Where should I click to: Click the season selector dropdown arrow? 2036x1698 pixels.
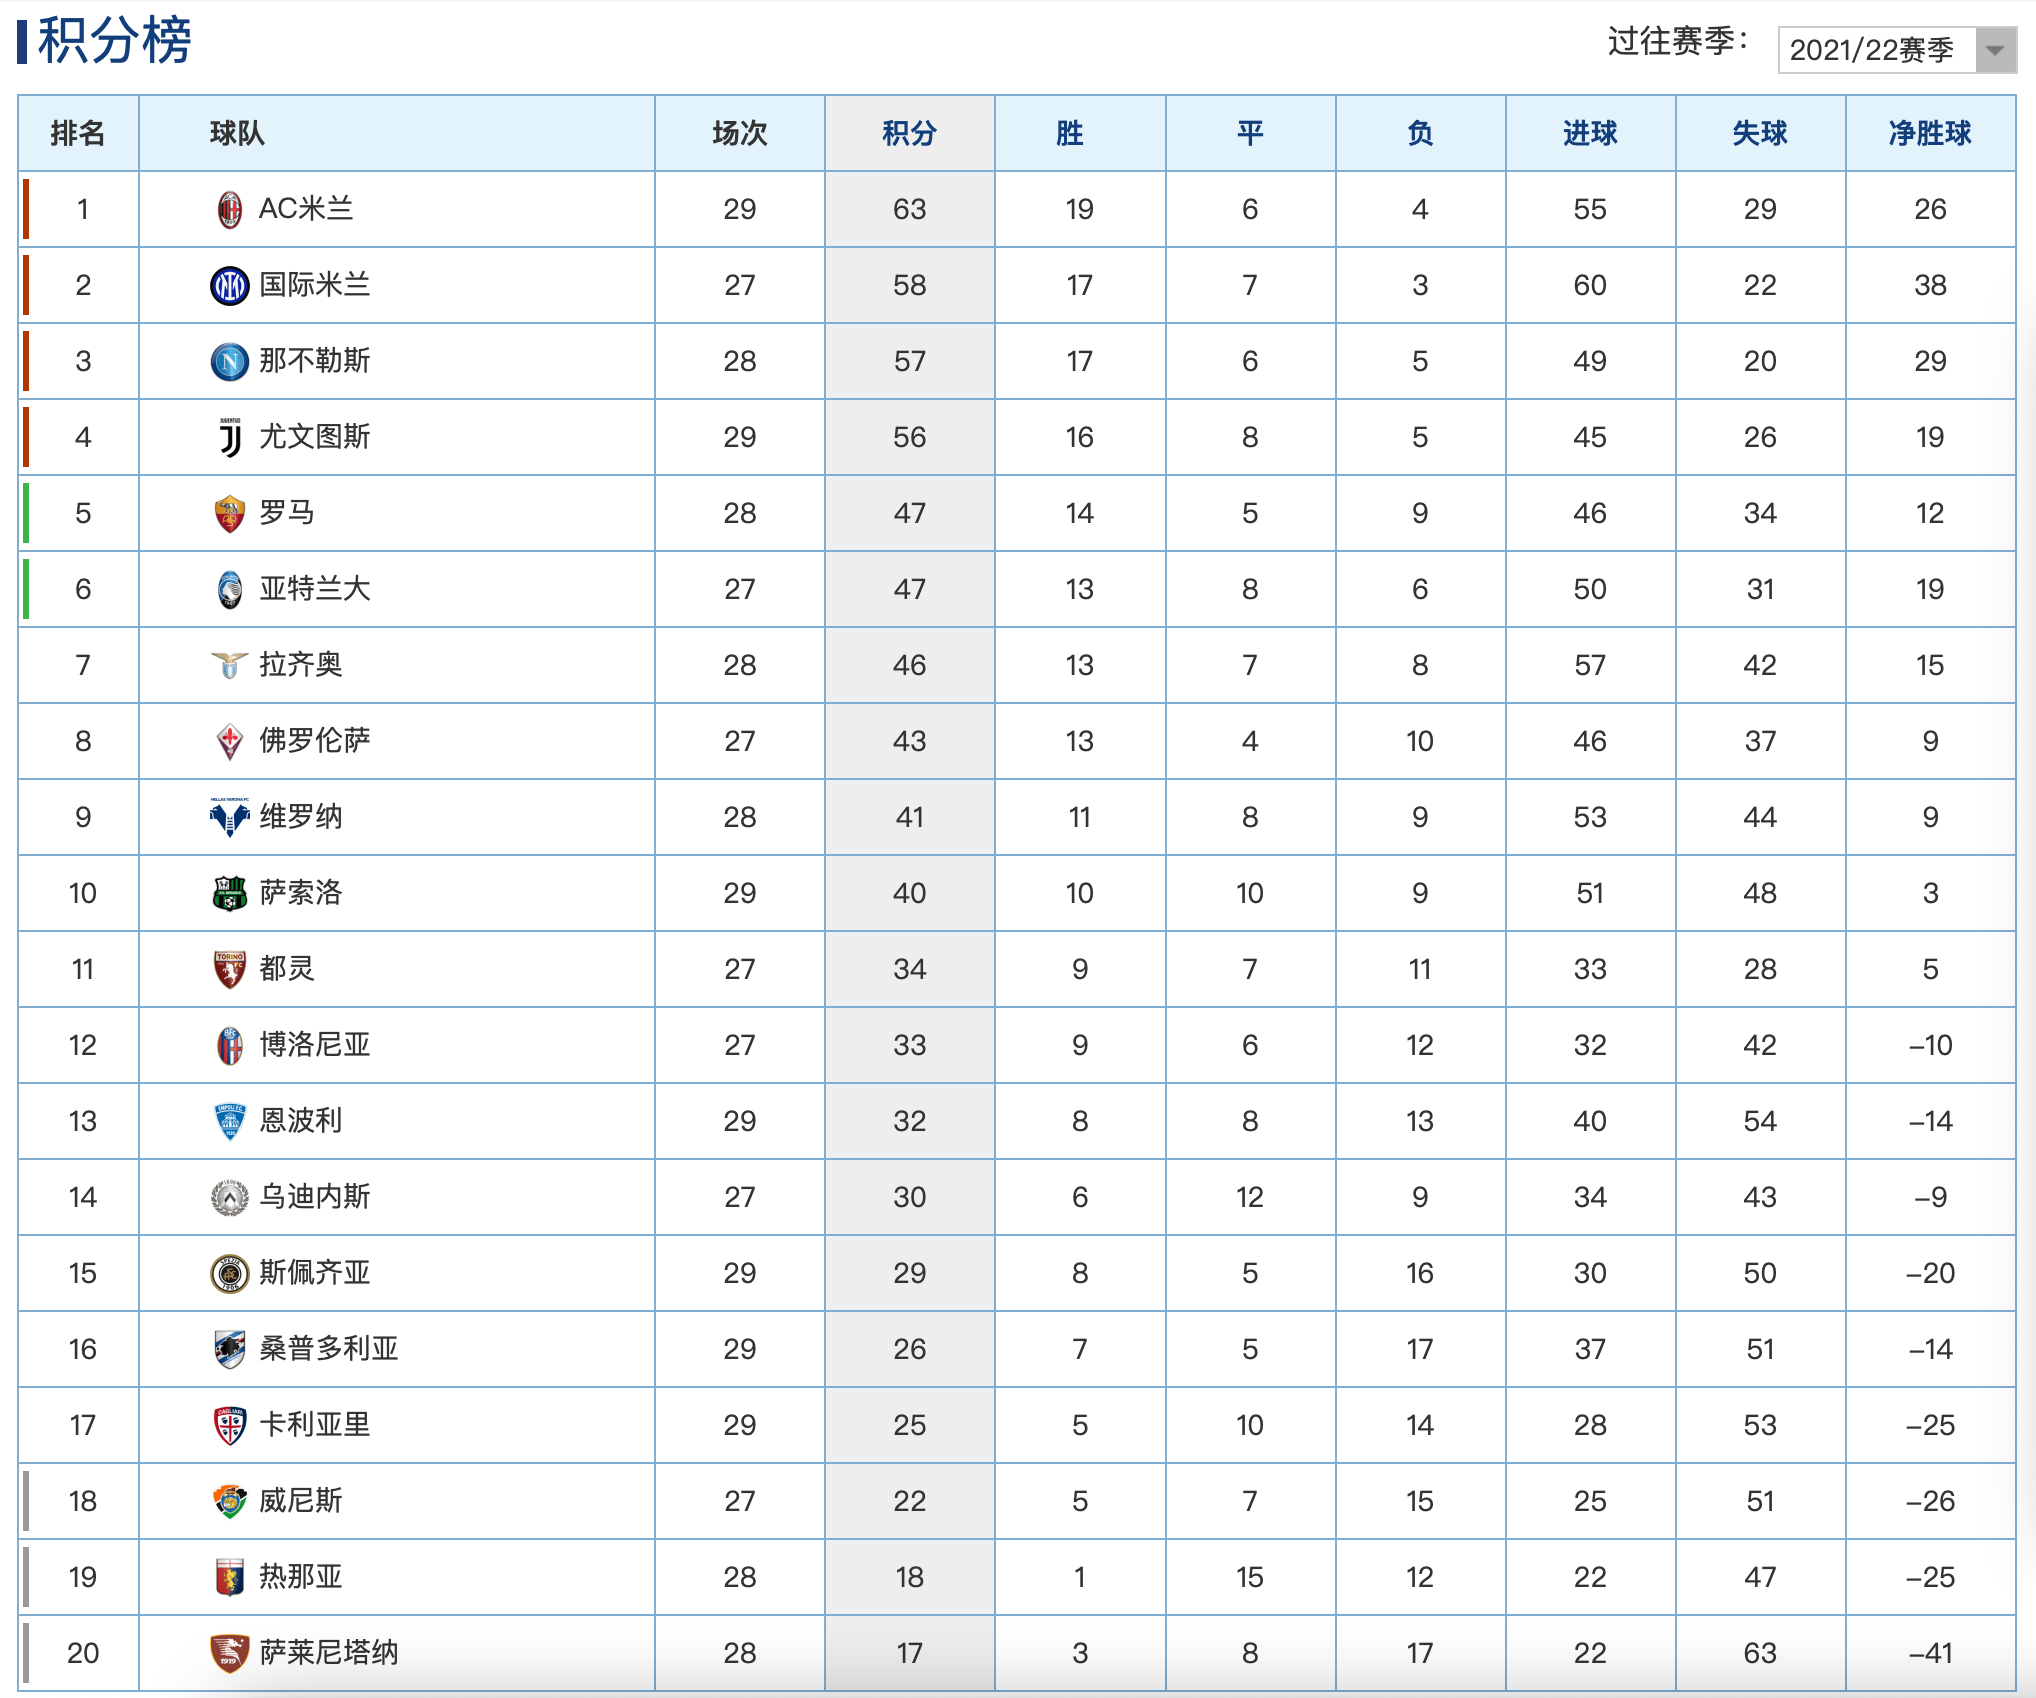point(1995,50)
